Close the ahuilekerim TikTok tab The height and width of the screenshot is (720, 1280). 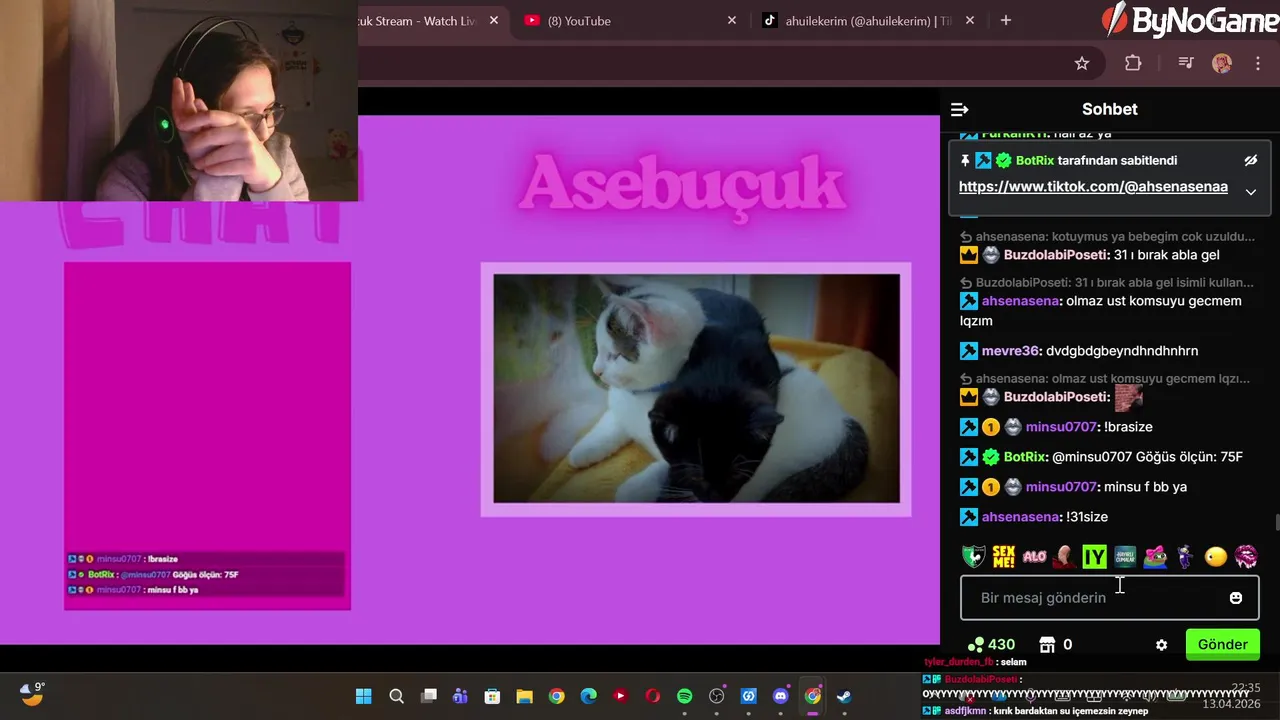click(x=970, y=20)
